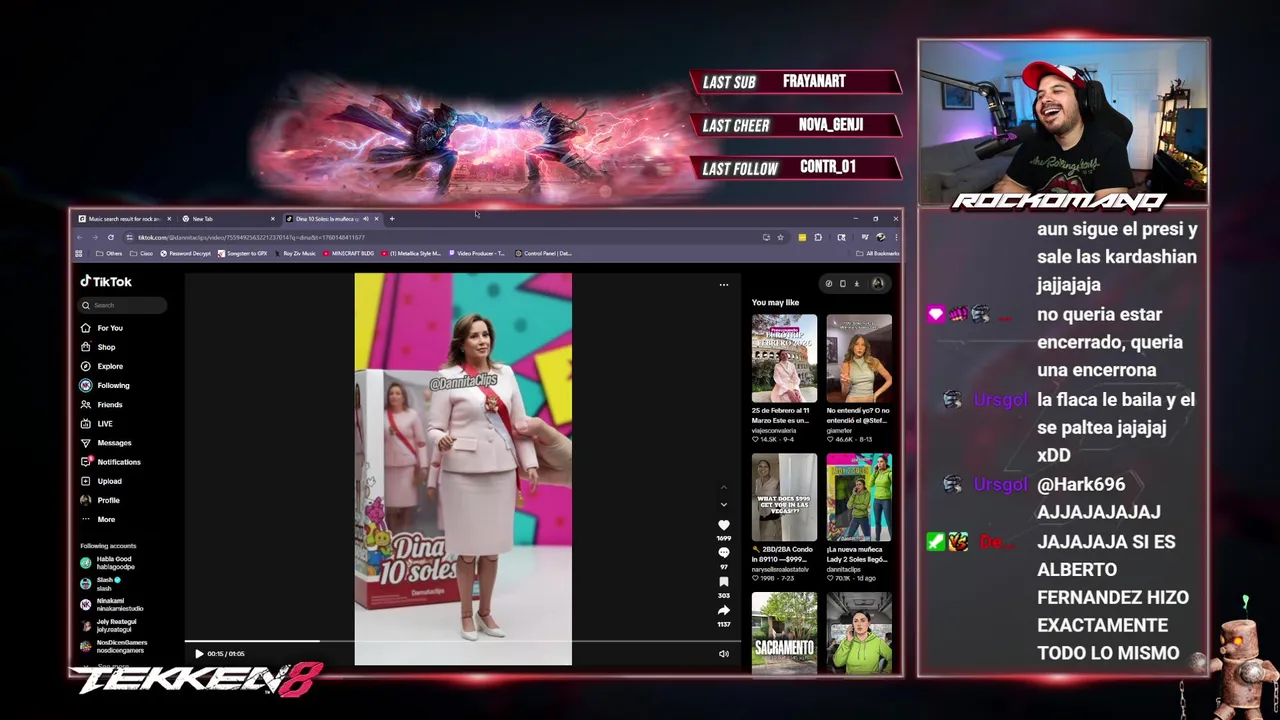Viewport: 1280px width, 720px height.
Task: Go back in browser history
Action: coord(80,237)
